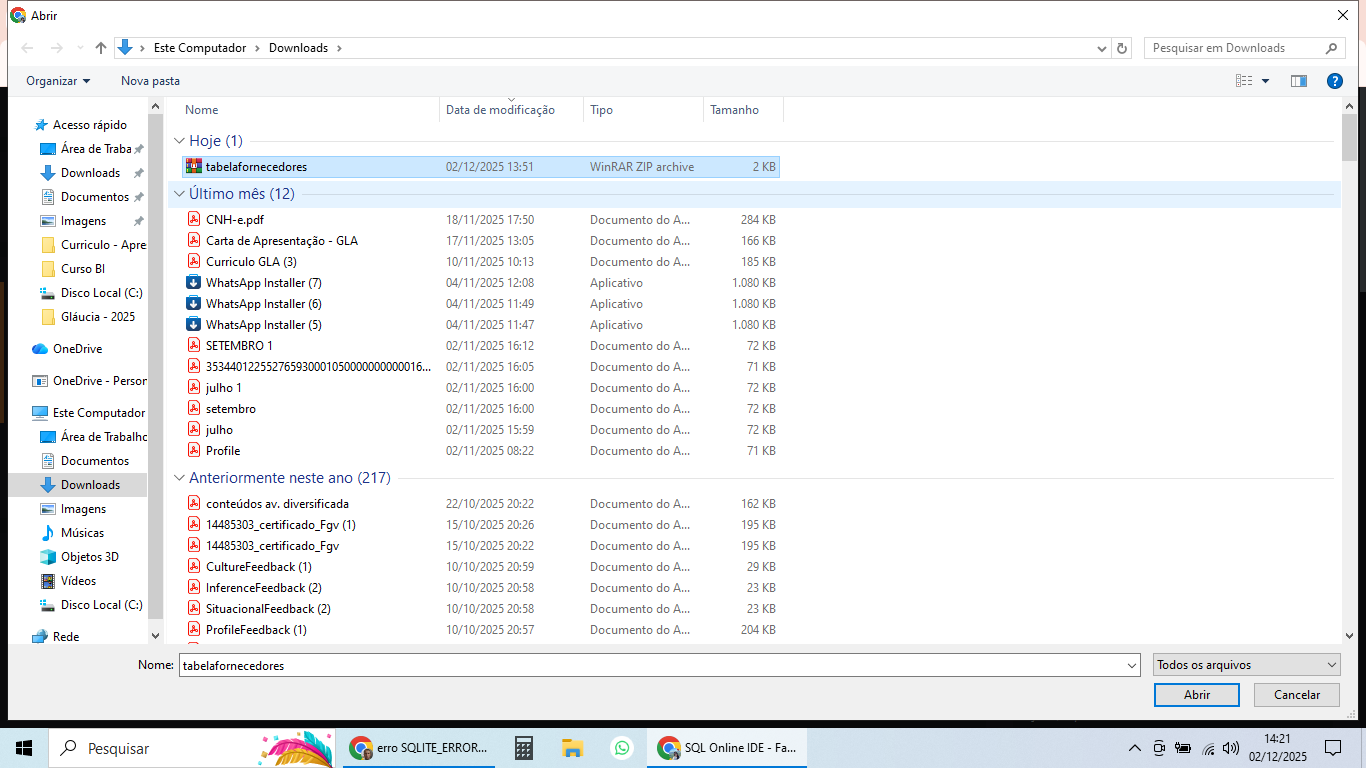This screenshot has width=1366, height=768.
Task: Select the Curriculo GLA (3) PDF icon
Action: tap(194, 261)
